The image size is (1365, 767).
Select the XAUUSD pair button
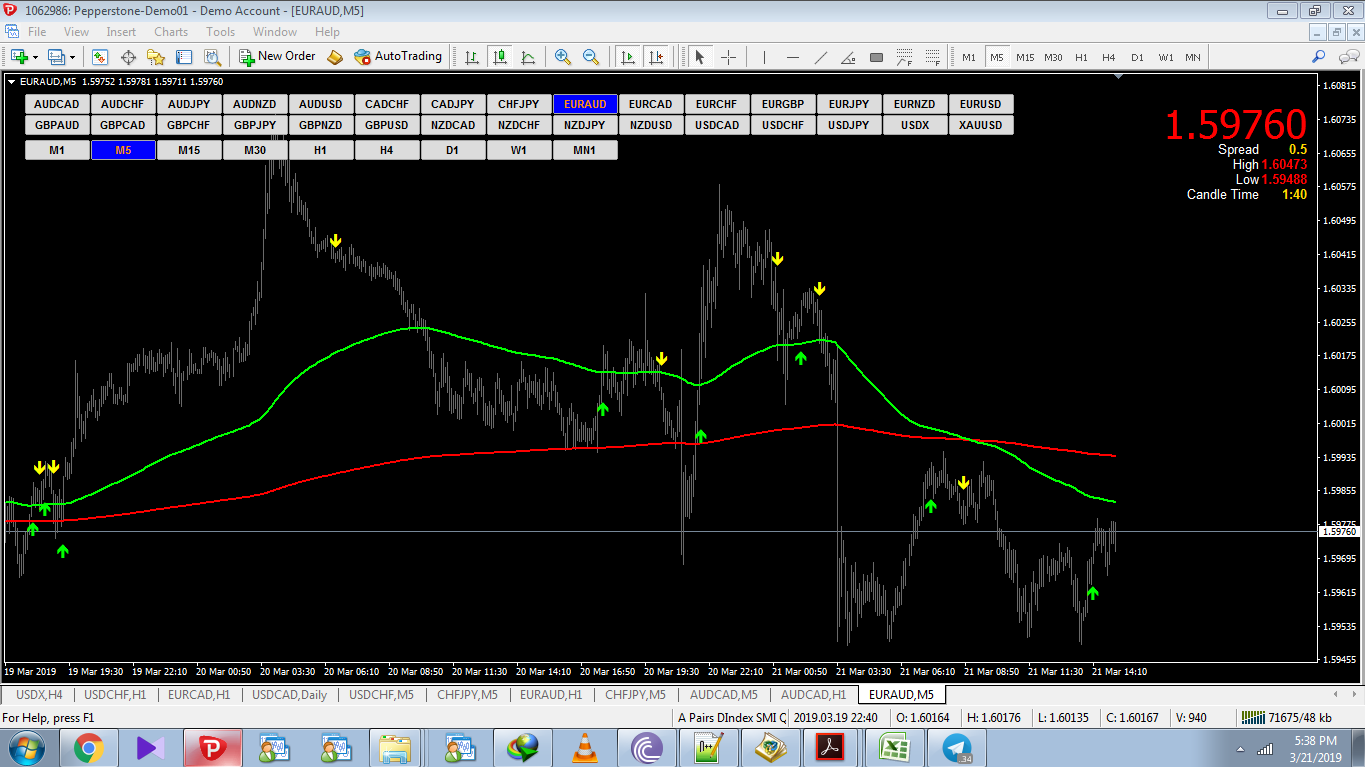[981, 125]
